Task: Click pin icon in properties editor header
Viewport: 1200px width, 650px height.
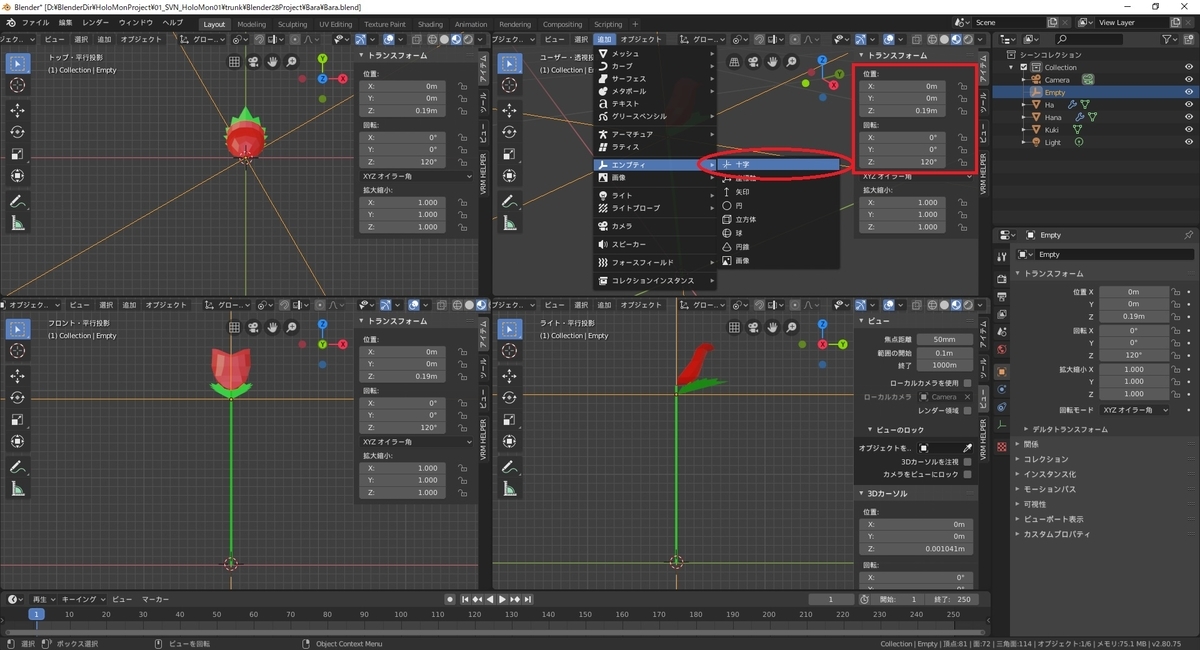Action: coord(1189,235)
